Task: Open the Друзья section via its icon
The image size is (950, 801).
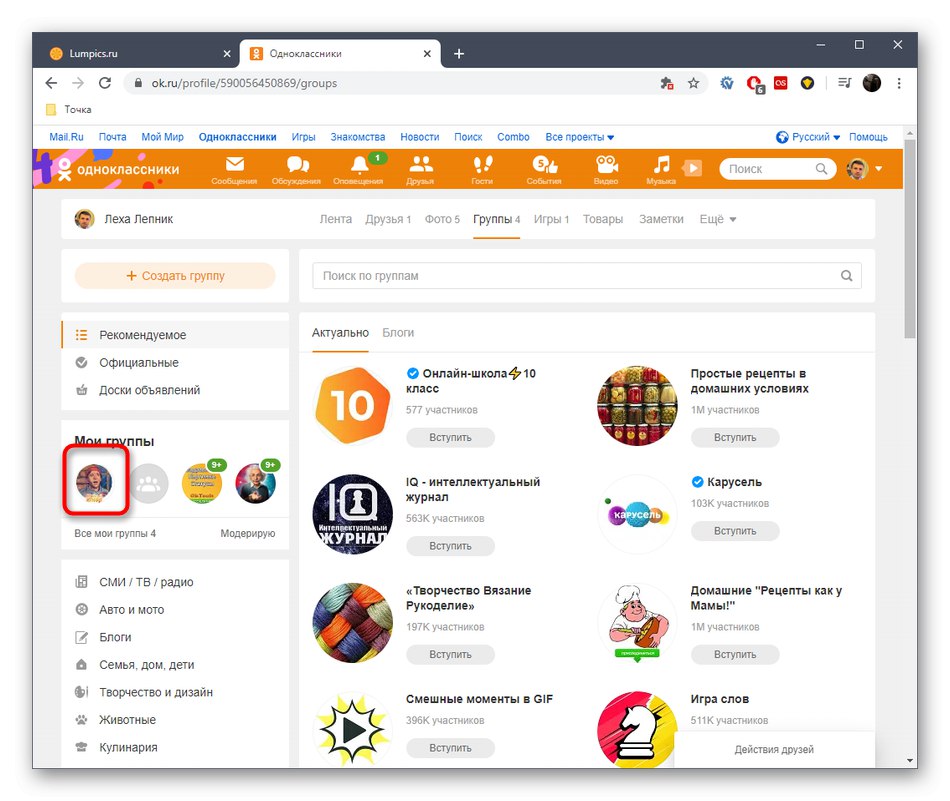Action: click(x=421, y=166)
